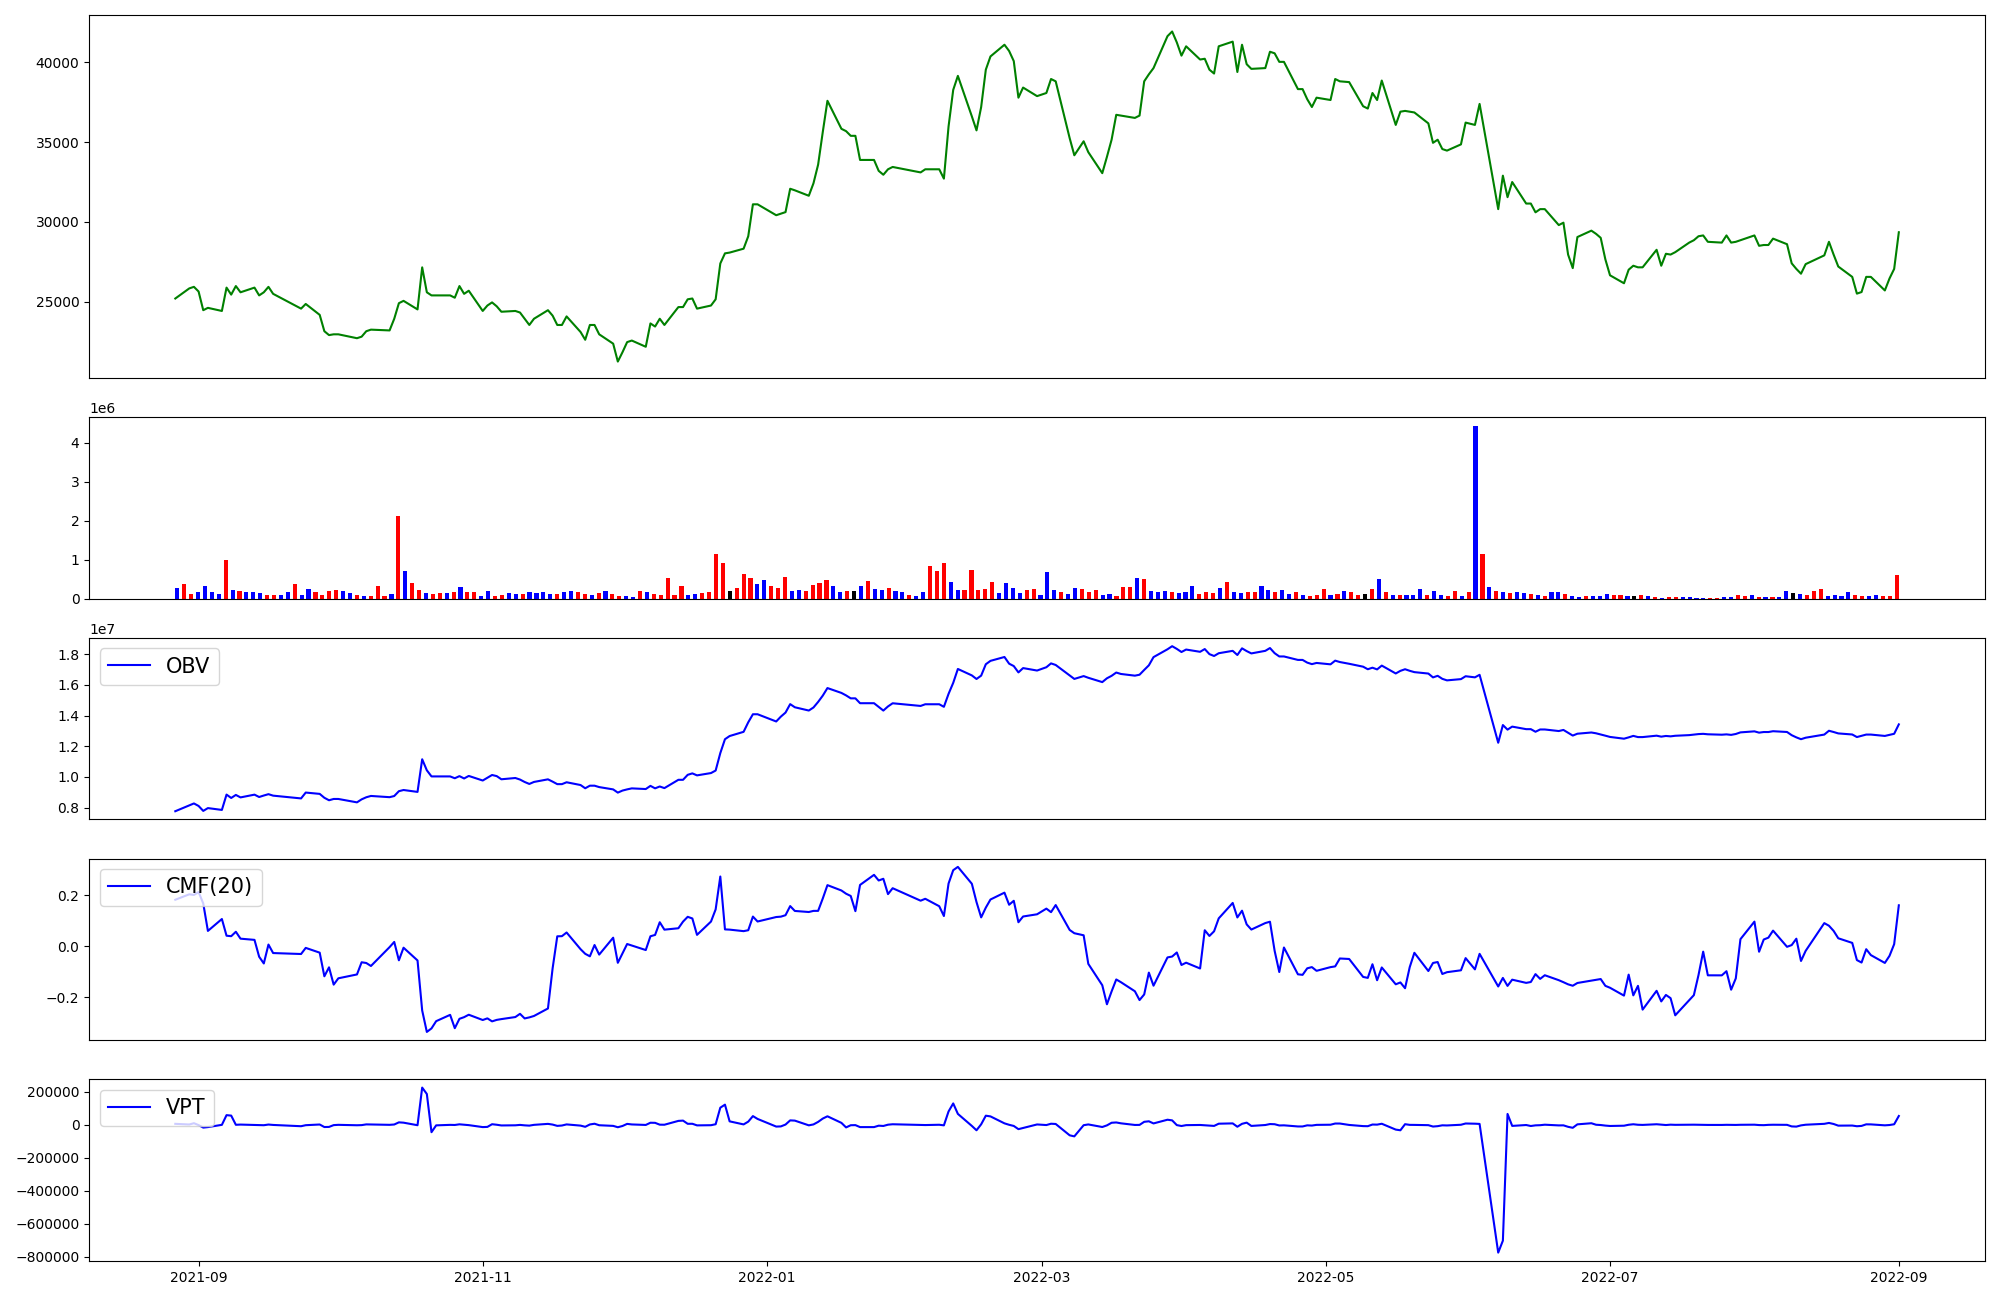Click the 2022-09 x-axis date label

(x=1899, y=1277)
